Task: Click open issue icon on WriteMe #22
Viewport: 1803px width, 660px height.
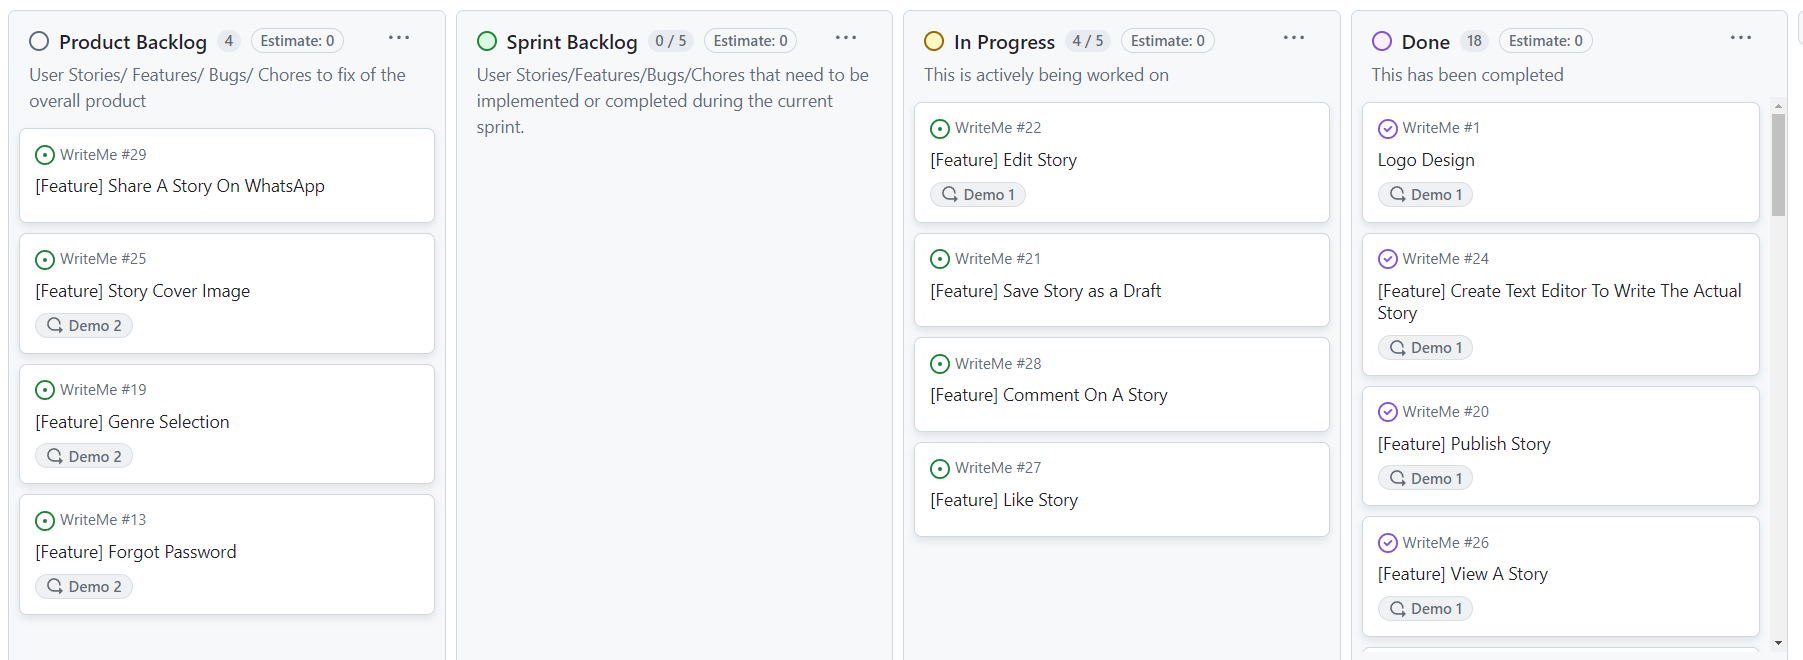Action: pos(940,129)
